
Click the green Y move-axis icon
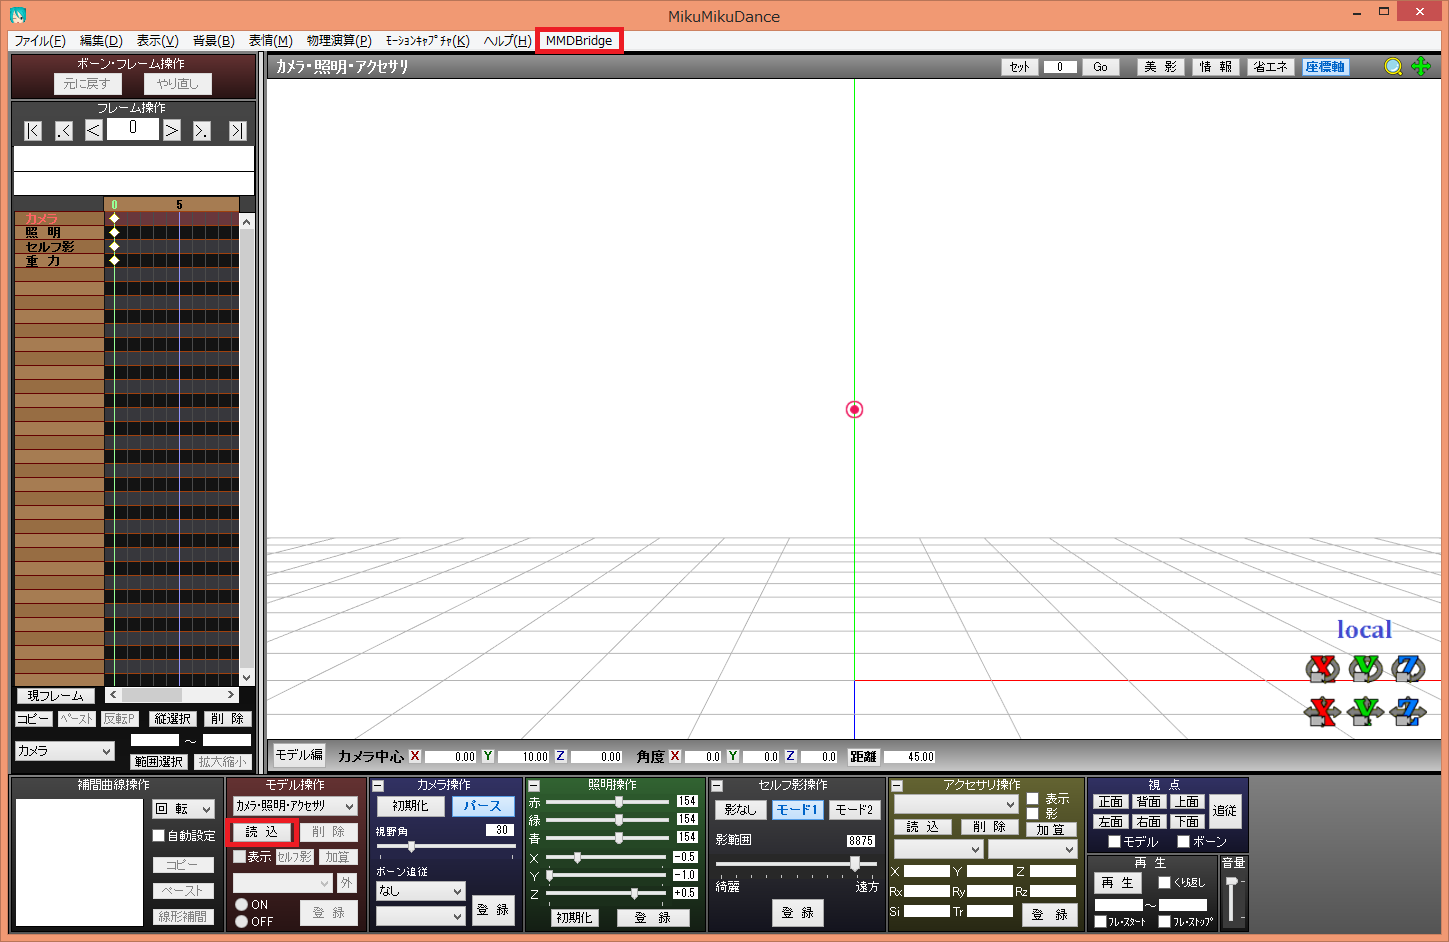click(x=1365, y=711)
